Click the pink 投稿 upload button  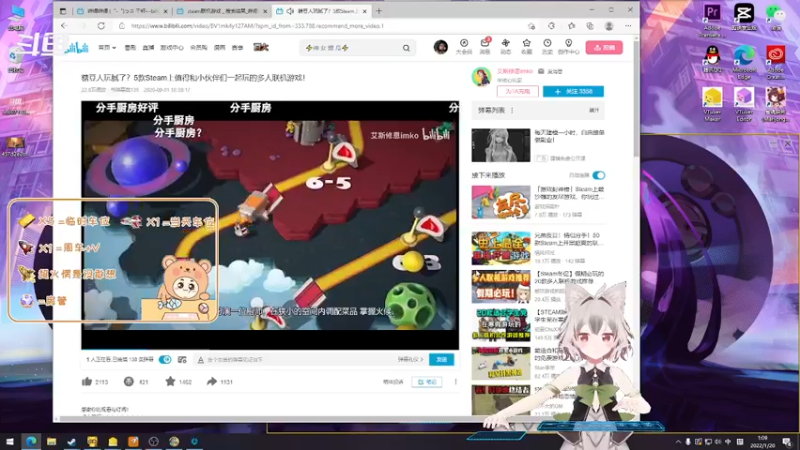[x=604, y=47]
